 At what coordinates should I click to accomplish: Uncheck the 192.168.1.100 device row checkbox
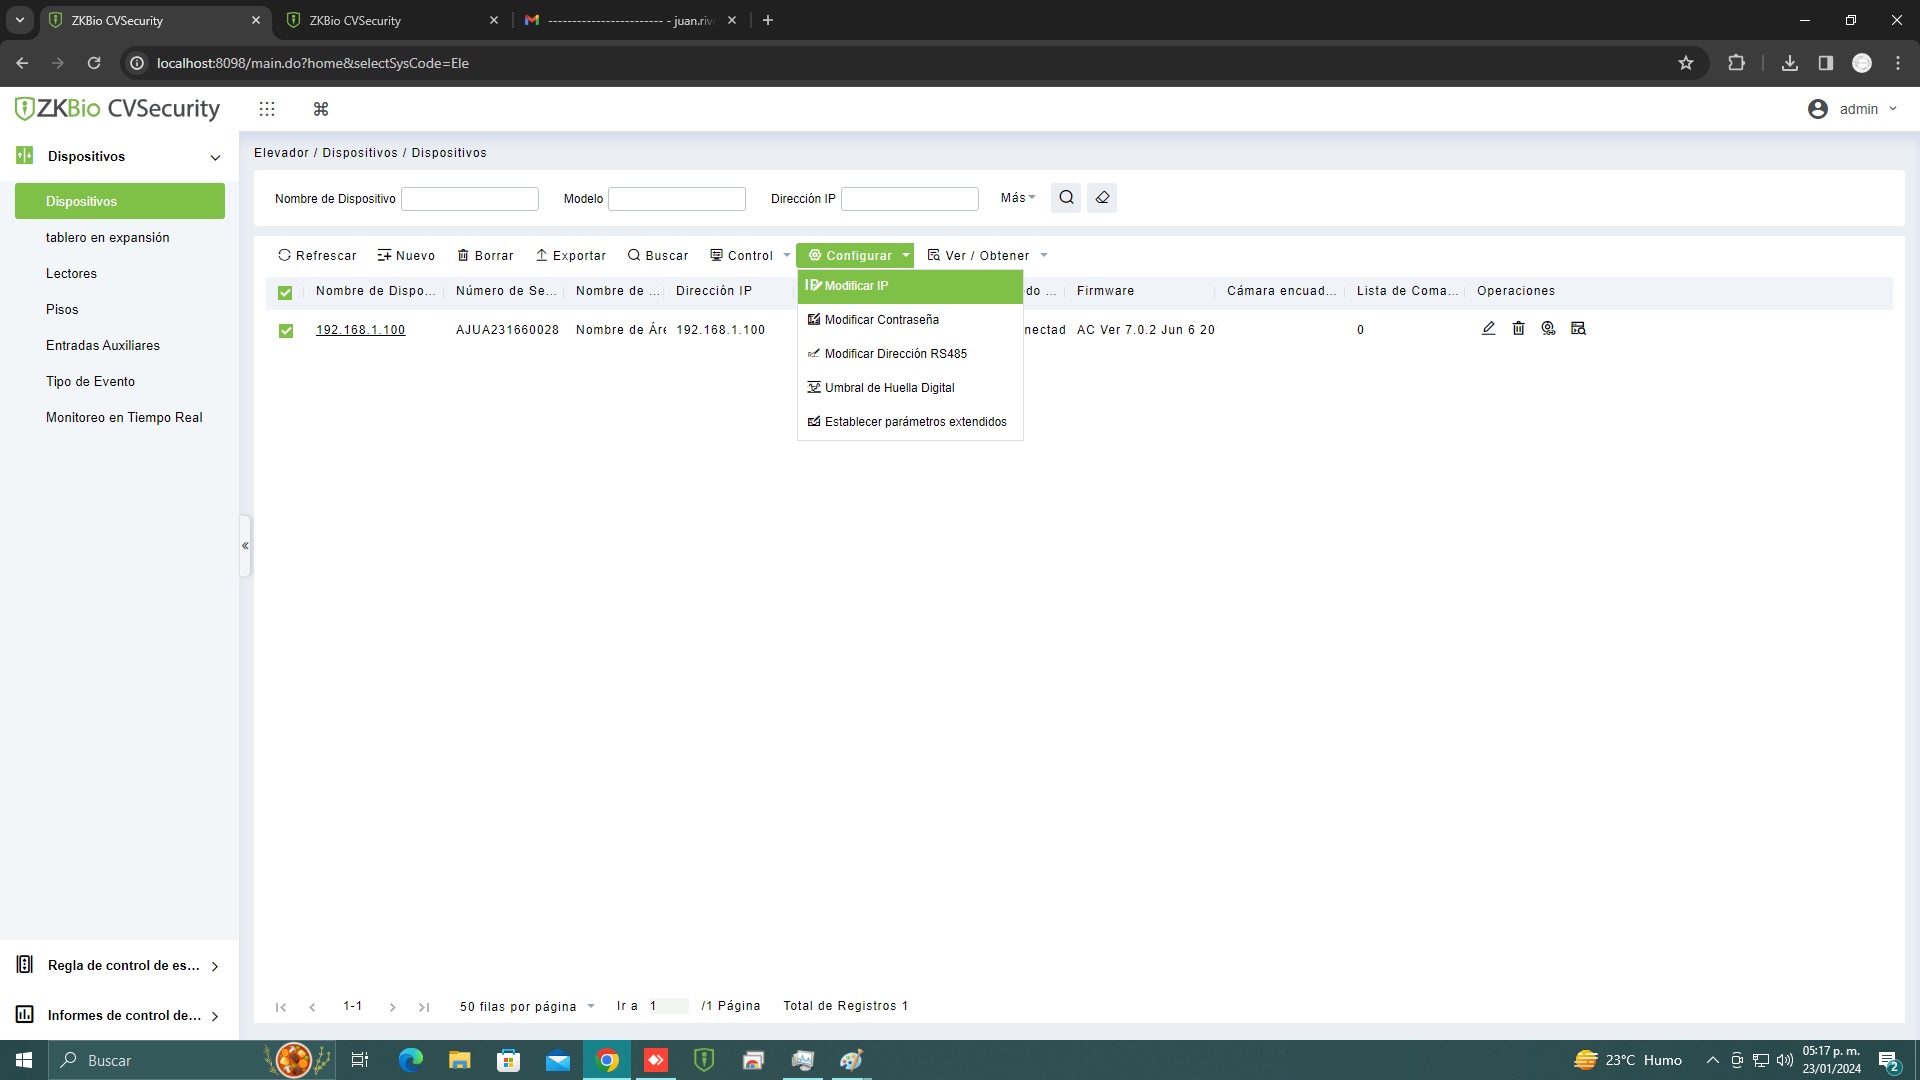point(286,330)
